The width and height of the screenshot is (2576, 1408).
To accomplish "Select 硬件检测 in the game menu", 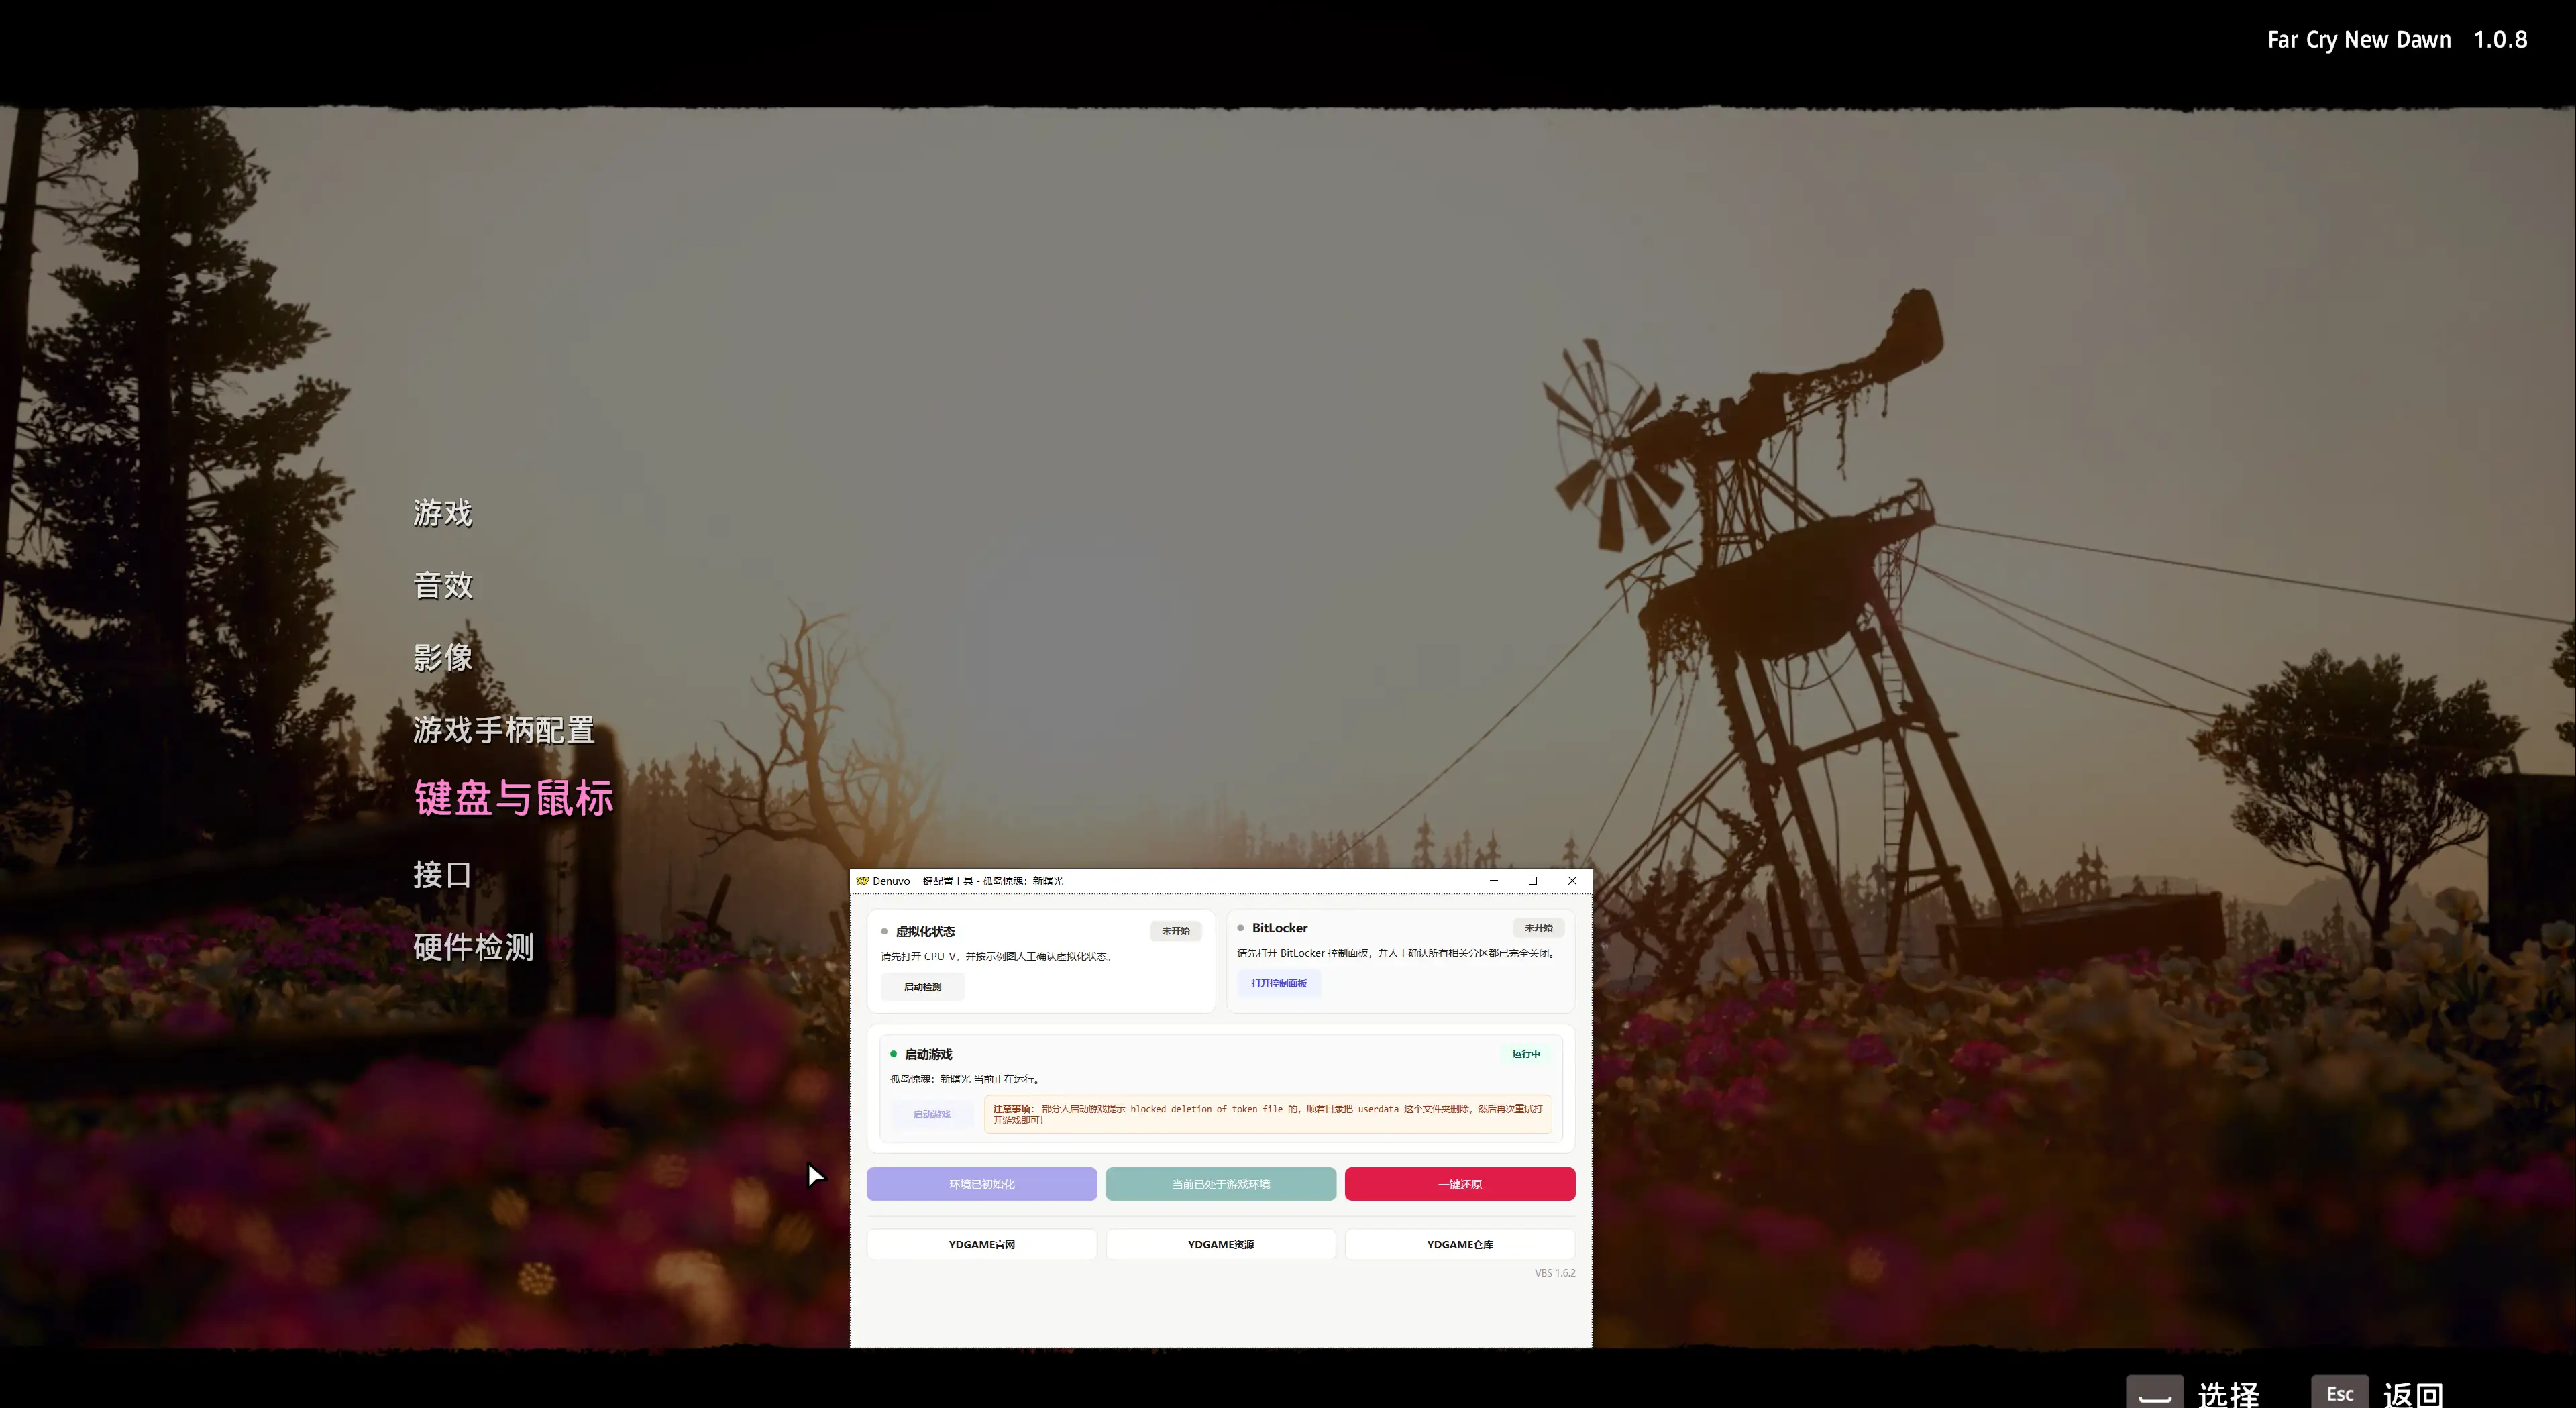I will (474, 947).
